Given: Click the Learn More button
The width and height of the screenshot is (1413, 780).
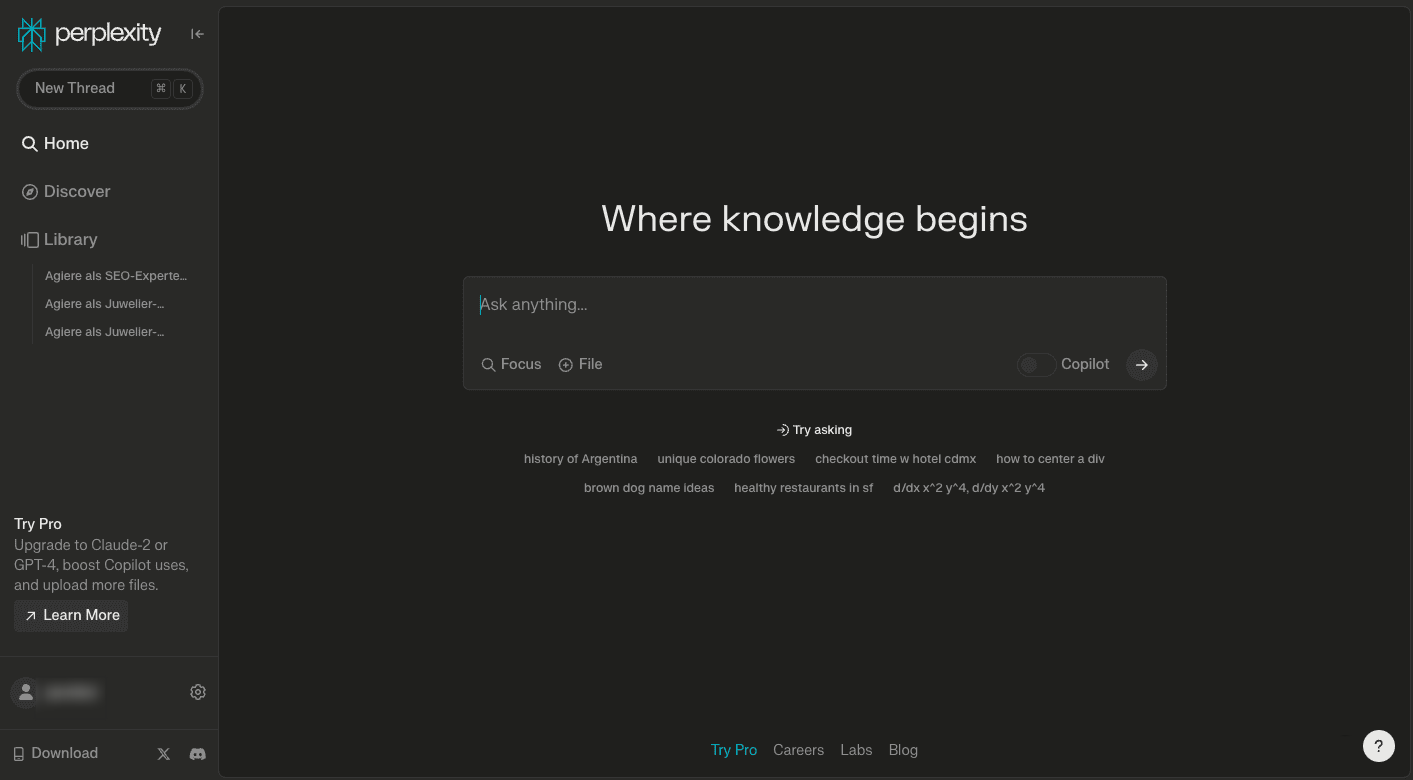Looking at the screenshot, I should (x=71, y=615).
